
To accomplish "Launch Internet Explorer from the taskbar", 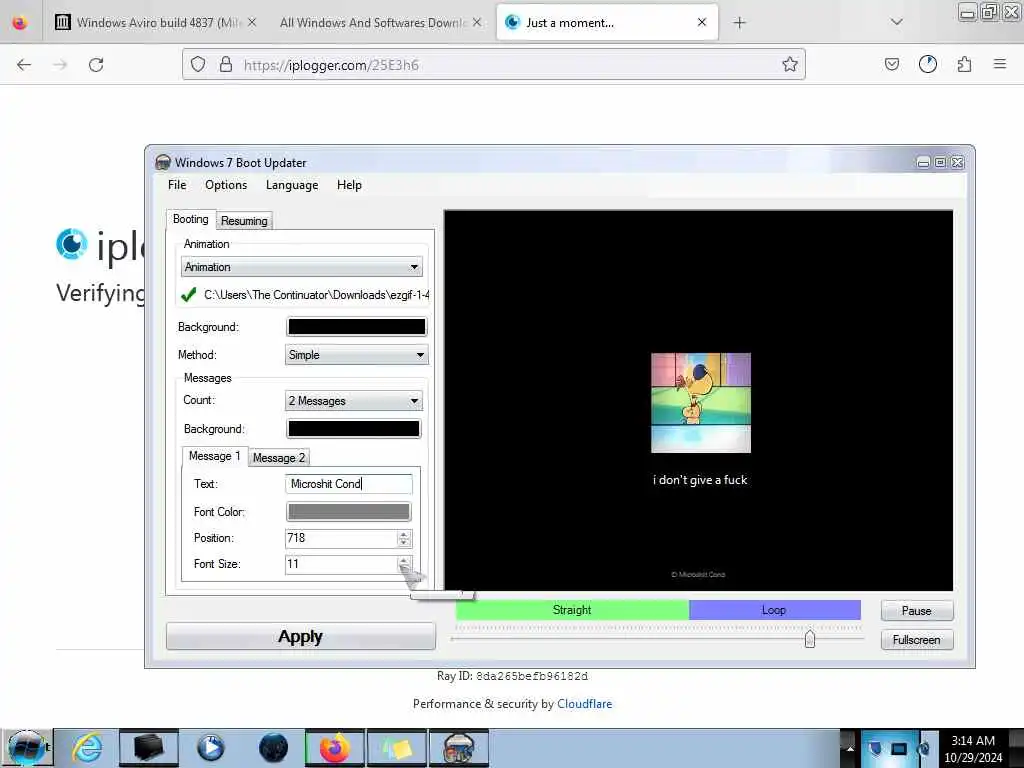I will pyautogui.click(x=87, y=748).
